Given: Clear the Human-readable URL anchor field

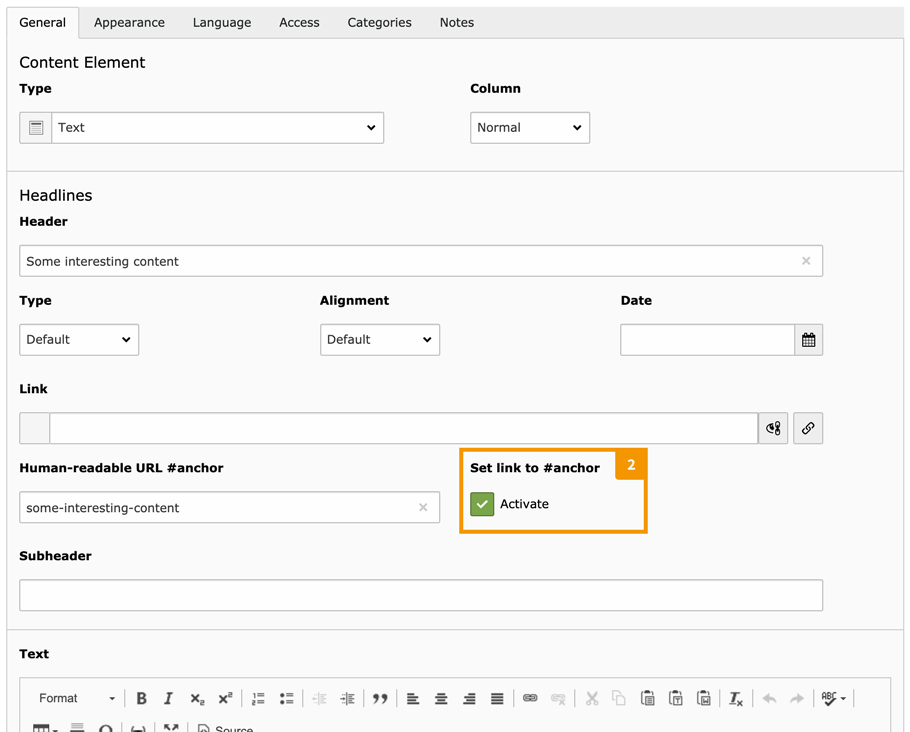Looking at the screenshot, I should (x=423, y=507).
